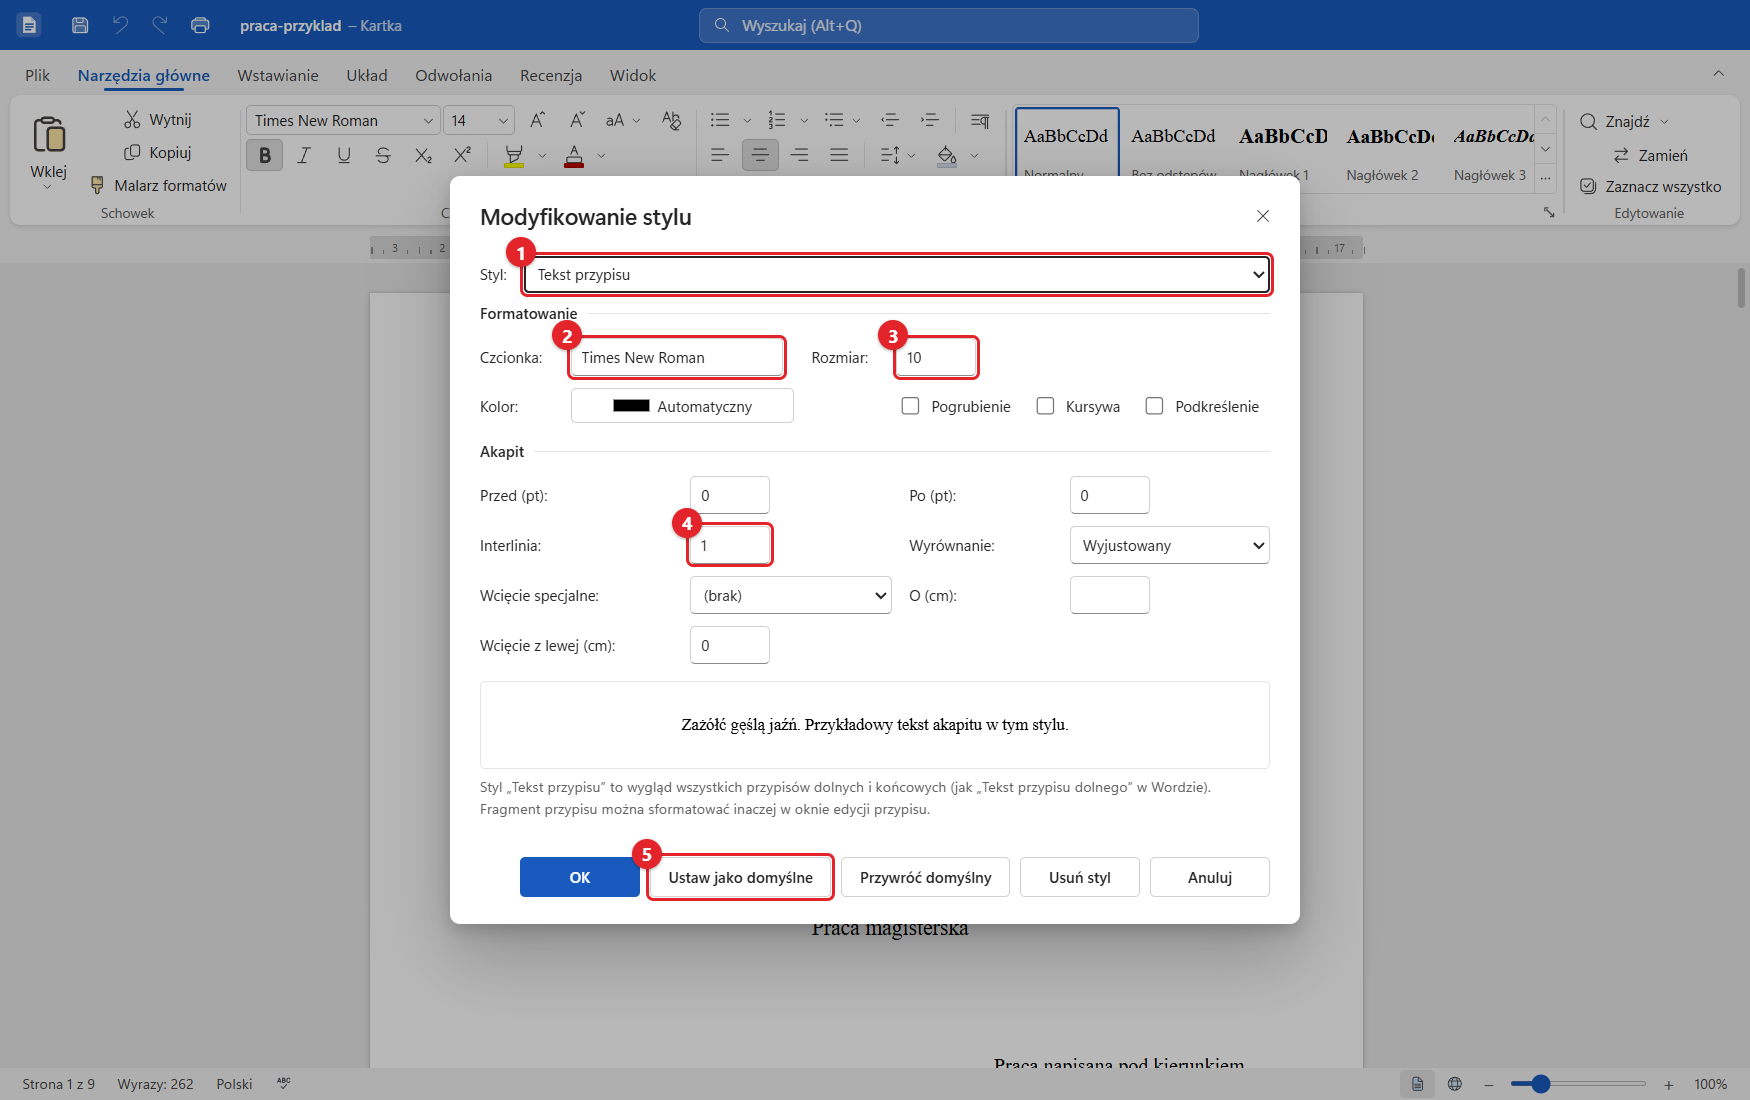The image size is (1750, 1100).
Task: Switch to the Odwołania tab
Action: (x=454, y=75)
